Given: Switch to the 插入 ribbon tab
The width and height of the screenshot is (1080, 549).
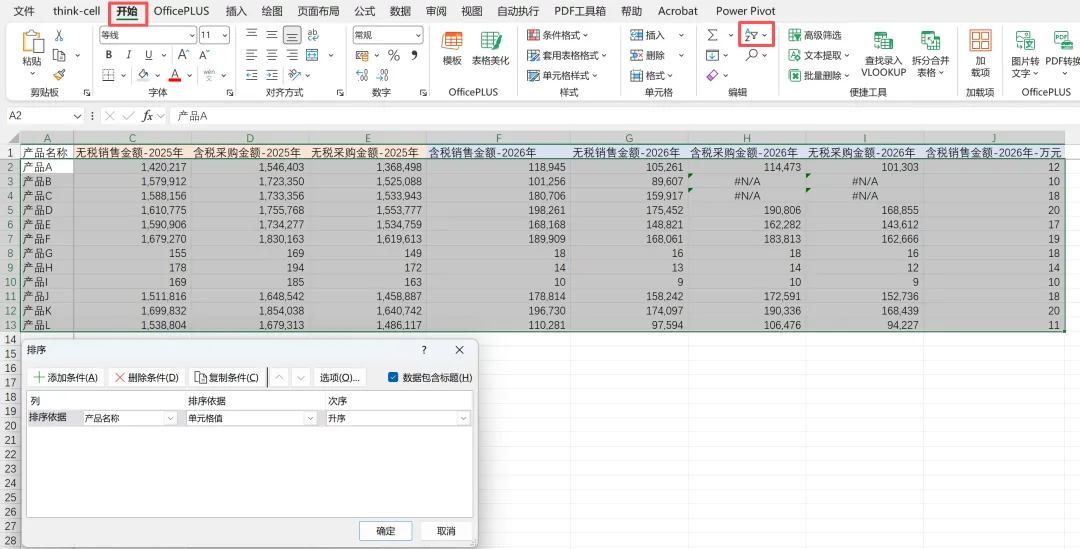Looking at the screenshot, I should pos(236,11).
